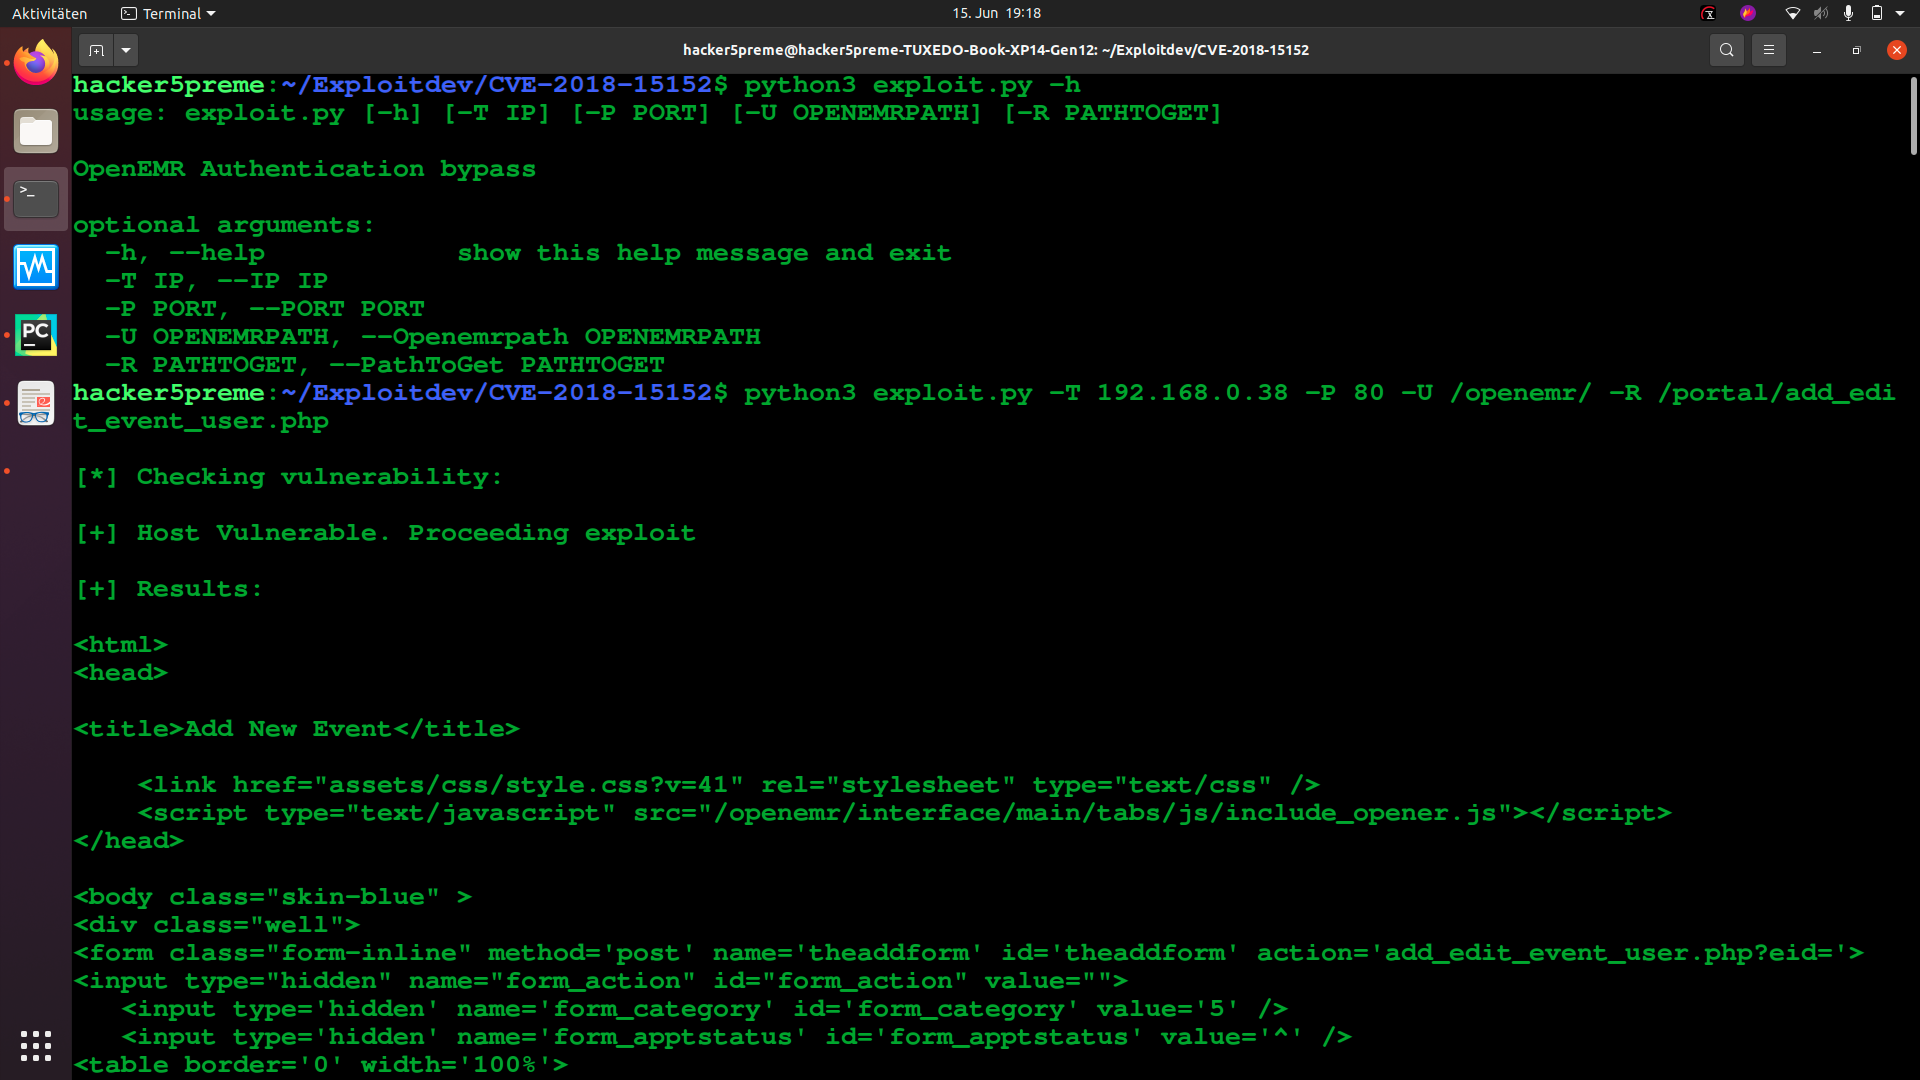
Task: Click 'python3 exploit.py -h' command text
Action: click(x=912, y=85)
